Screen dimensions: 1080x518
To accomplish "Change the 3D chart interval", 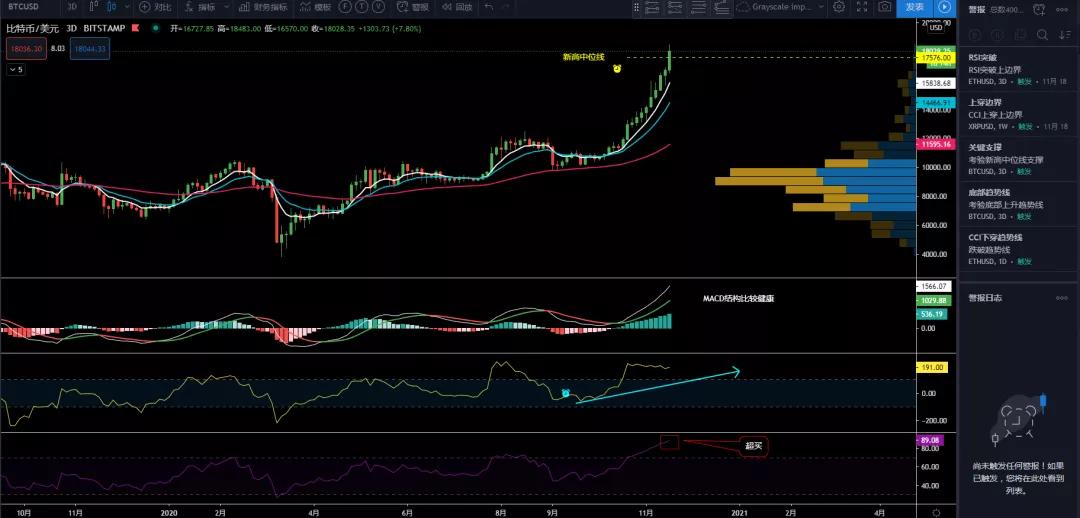I will (x=72, y=7).
